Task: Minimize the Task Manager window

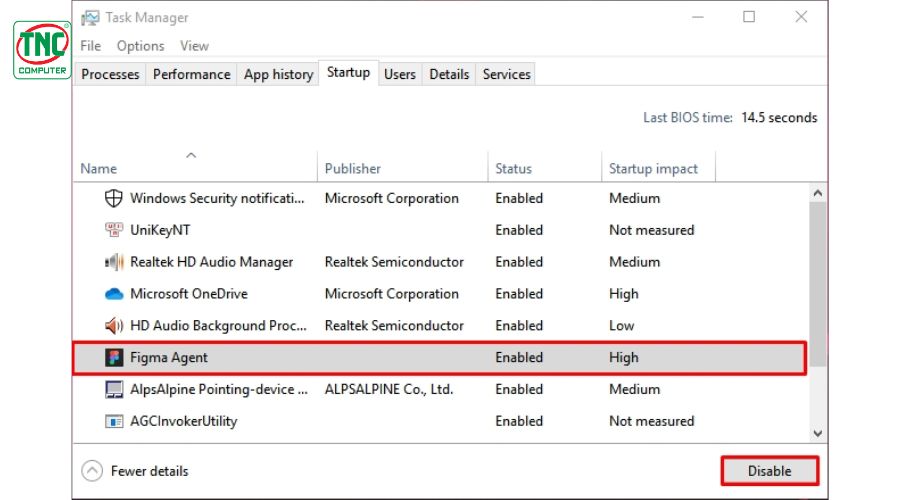Action: tap(697, 17)
